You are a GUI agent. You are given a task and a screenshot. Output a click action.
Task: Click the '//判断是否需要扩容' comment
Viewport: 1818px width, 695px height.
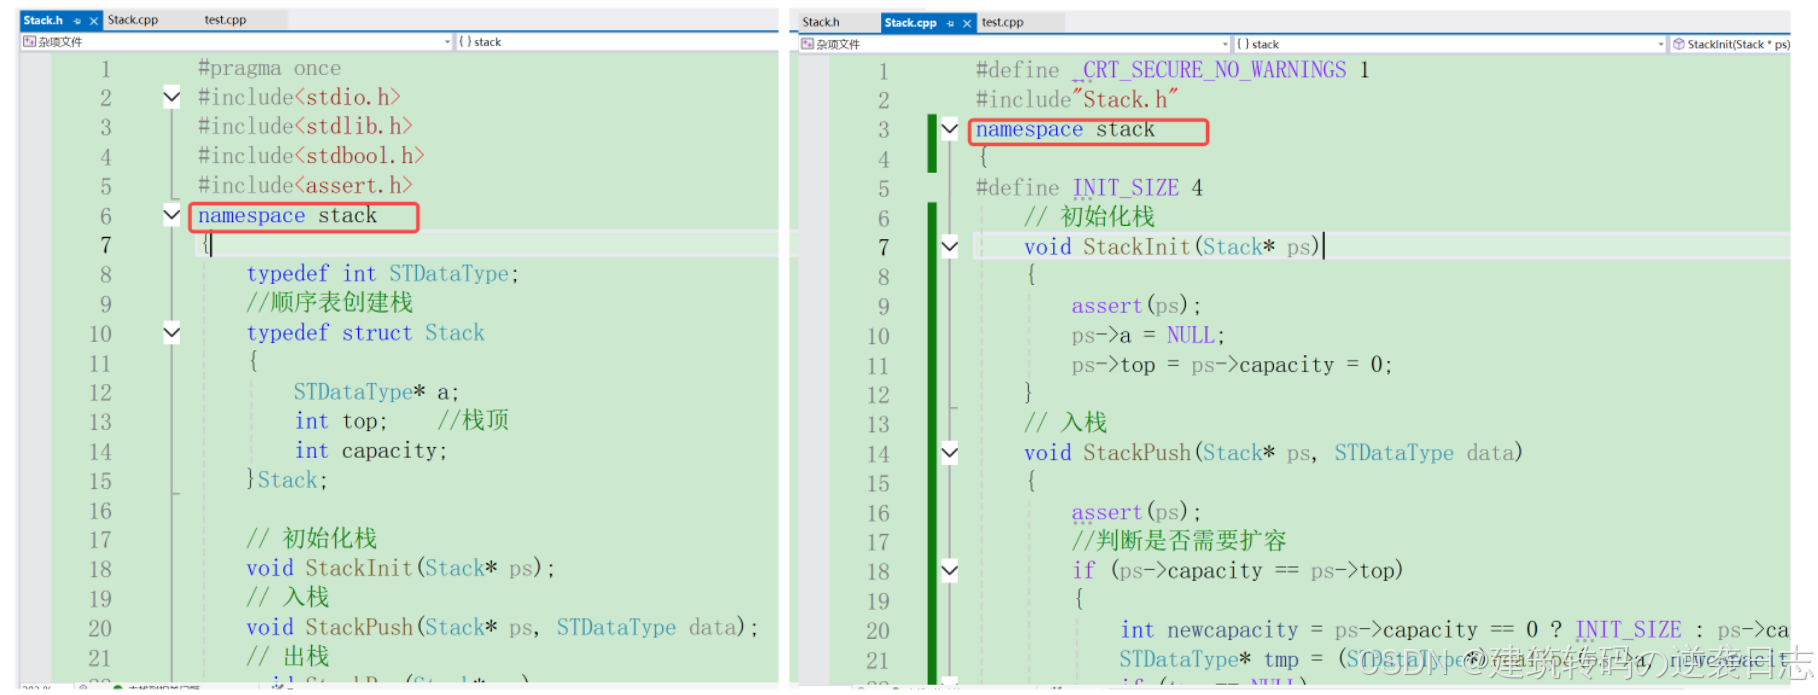click(x=1179, y=541)
